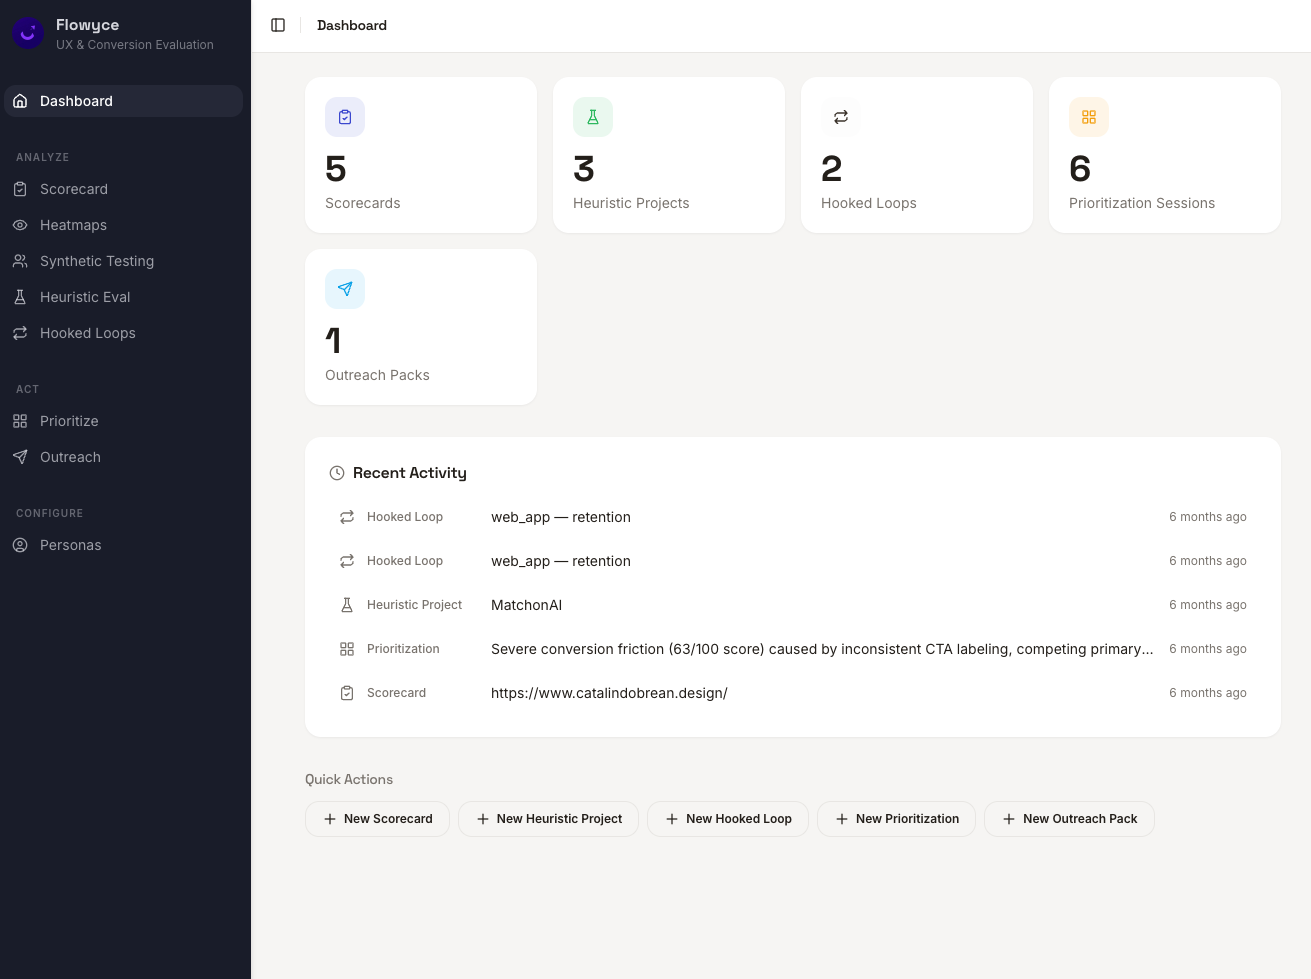Click the Prioritize grid icon in sidebar
1311x979 pixels.
[20, 421]
